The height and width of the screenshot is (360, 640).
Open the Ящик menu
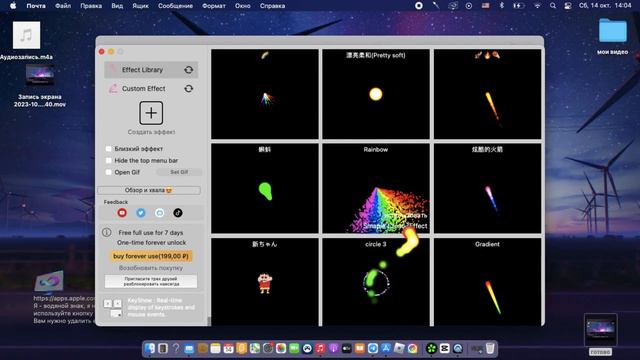[x=140, y=6]
